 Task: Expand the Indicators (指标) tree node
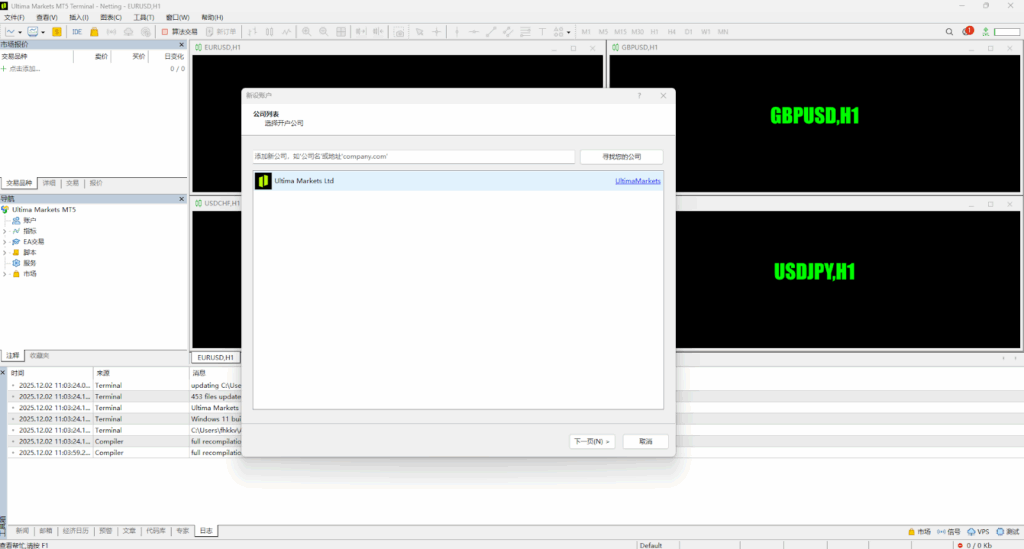point(5,231)
